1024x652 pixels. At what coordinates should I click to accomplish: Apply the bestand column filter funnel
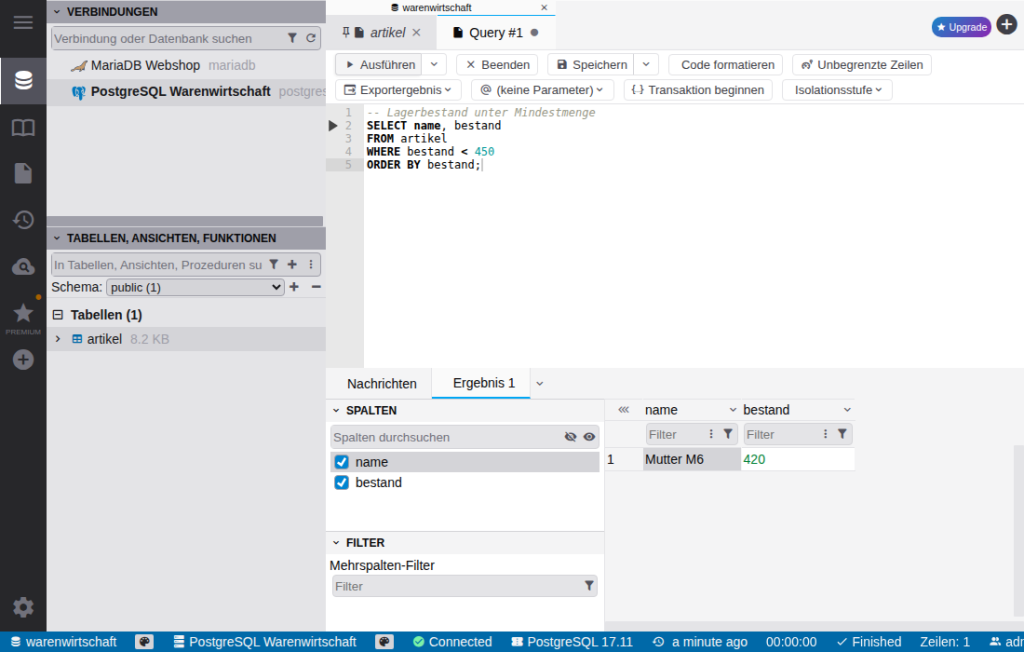pos(842,434)
